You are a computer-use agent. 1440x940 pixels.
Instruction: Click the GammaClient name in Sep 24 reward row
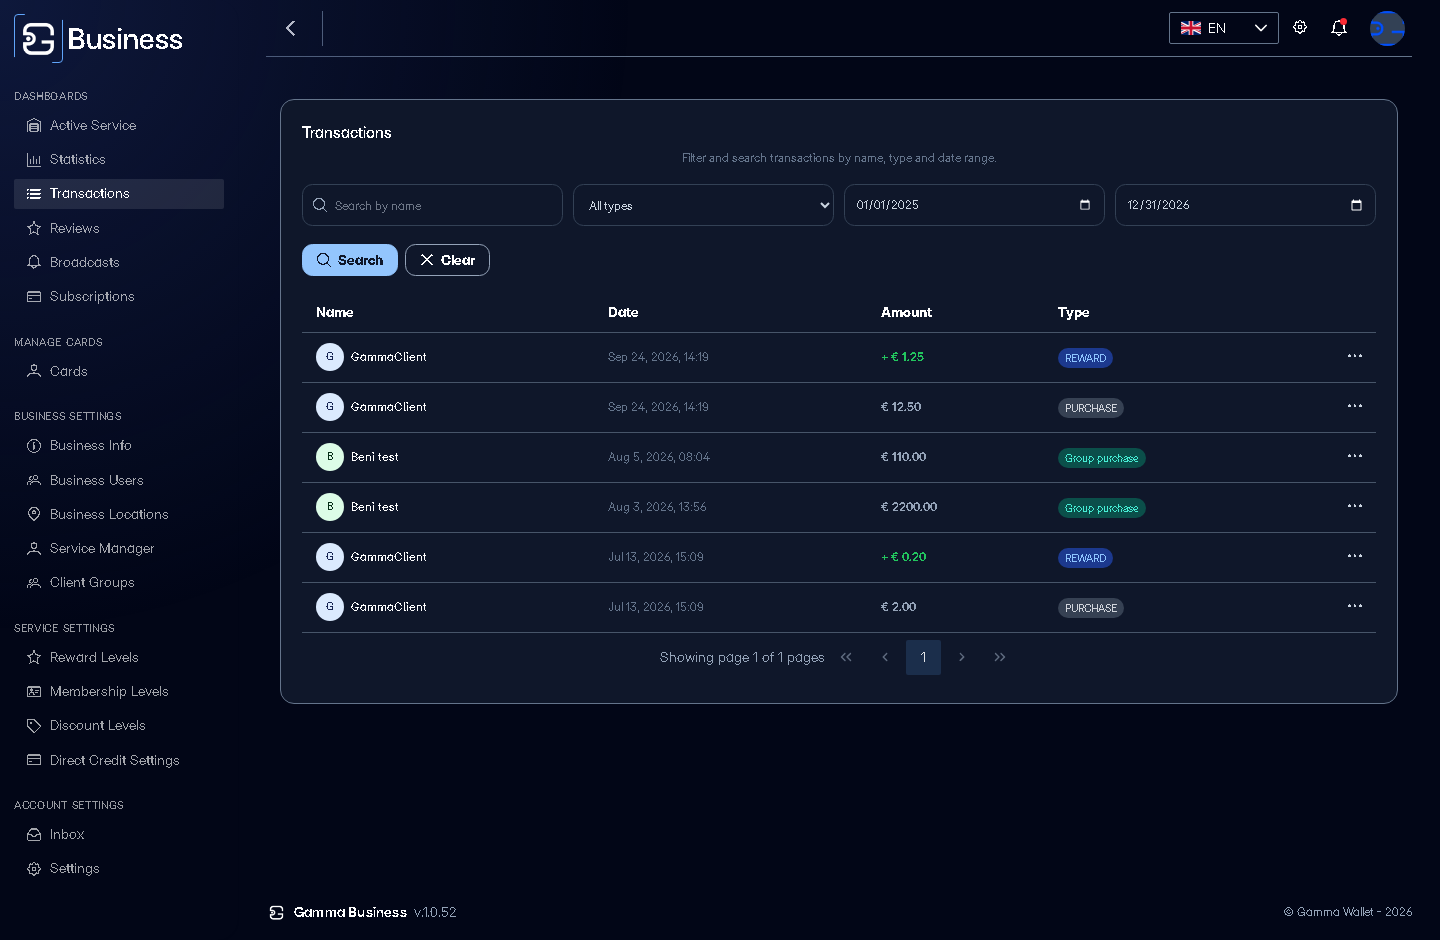coord(389,357)
